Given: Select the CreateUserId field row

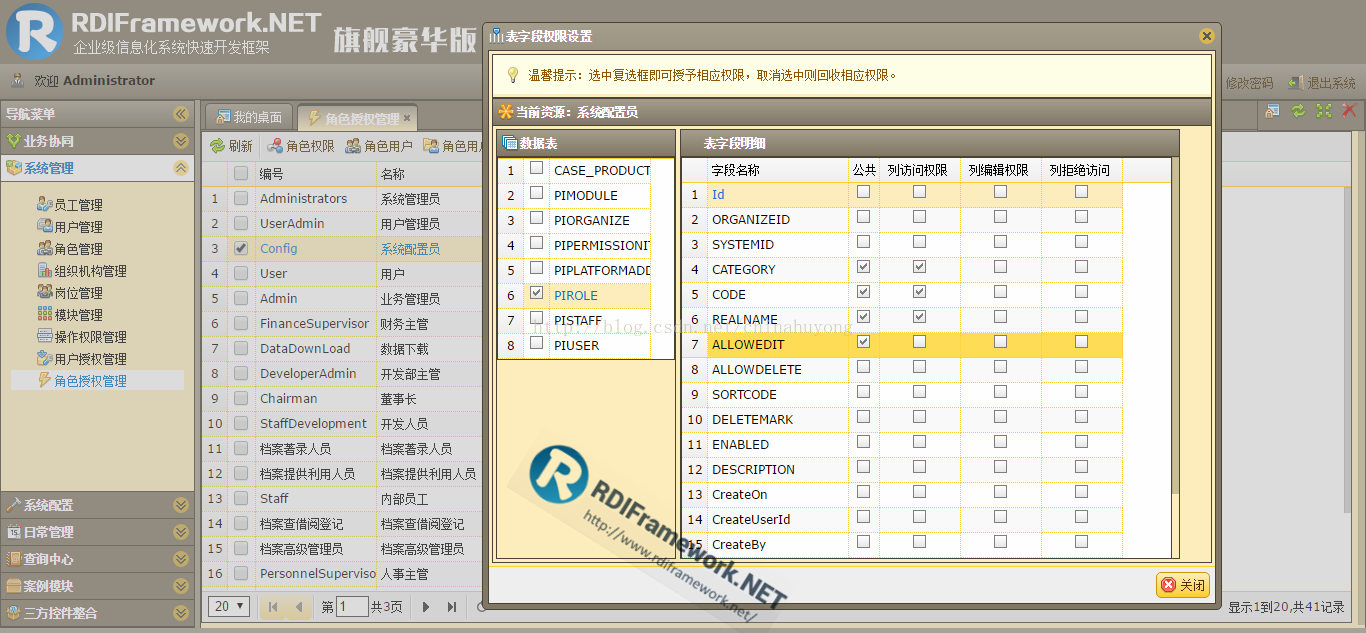Looking at the screenshot, I should (902, 519).
